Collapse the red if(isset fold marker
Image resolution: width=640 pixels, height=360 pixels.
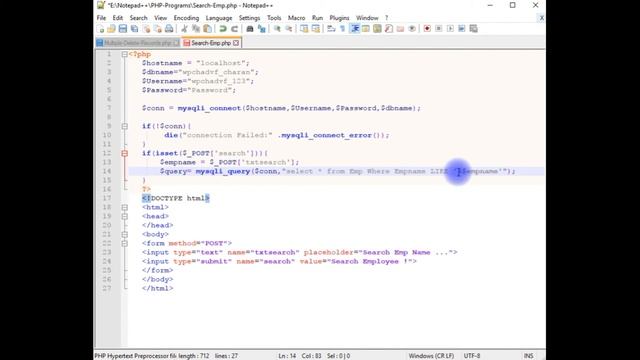coord(124,153)
